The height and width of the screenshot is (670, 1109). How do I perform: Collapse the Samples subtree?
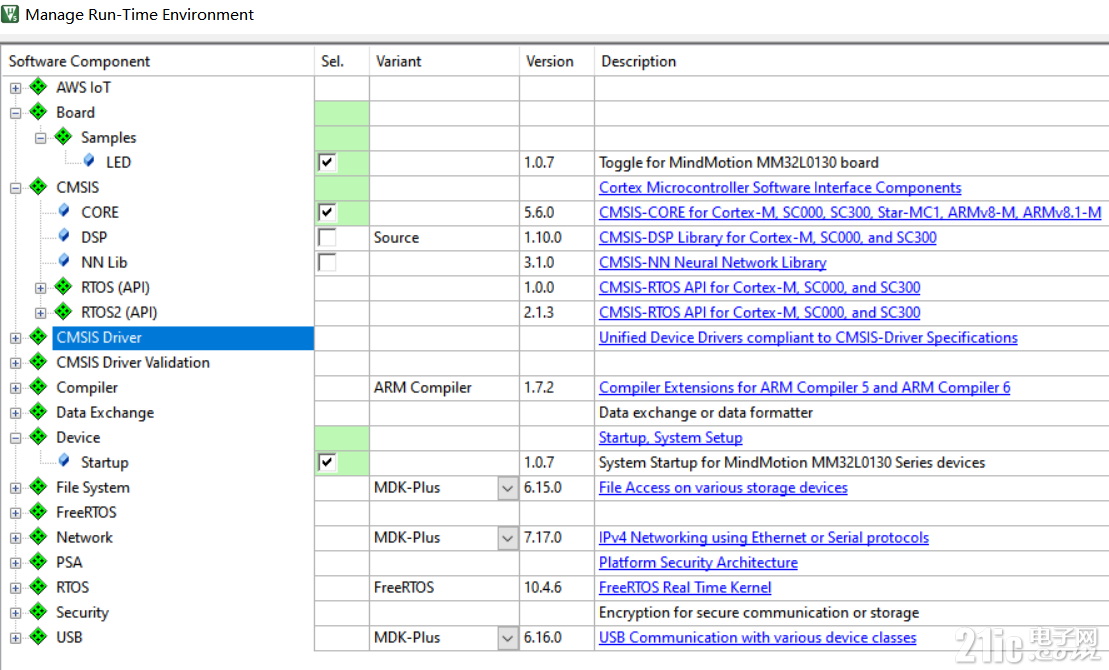point(40,138)
